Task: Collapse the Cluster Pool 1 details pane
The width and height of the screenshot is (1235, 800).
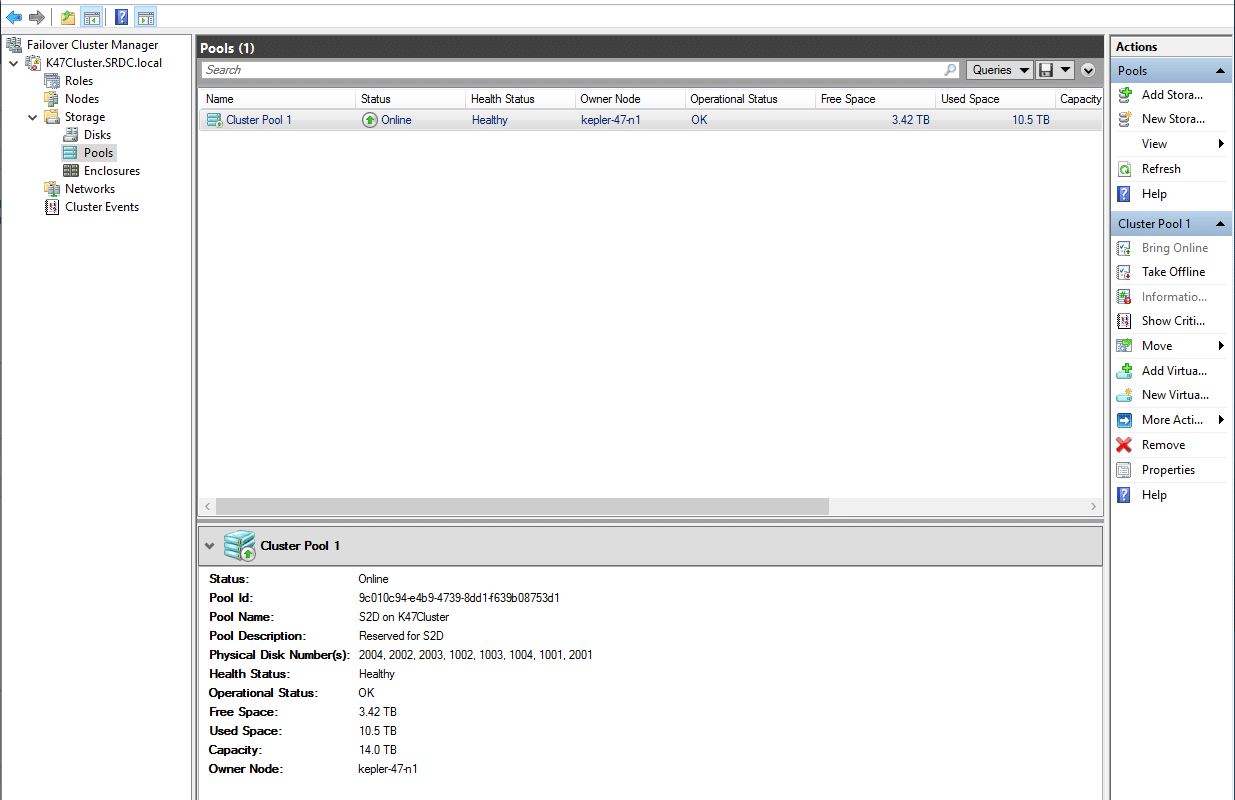Action: coord(209,546)
